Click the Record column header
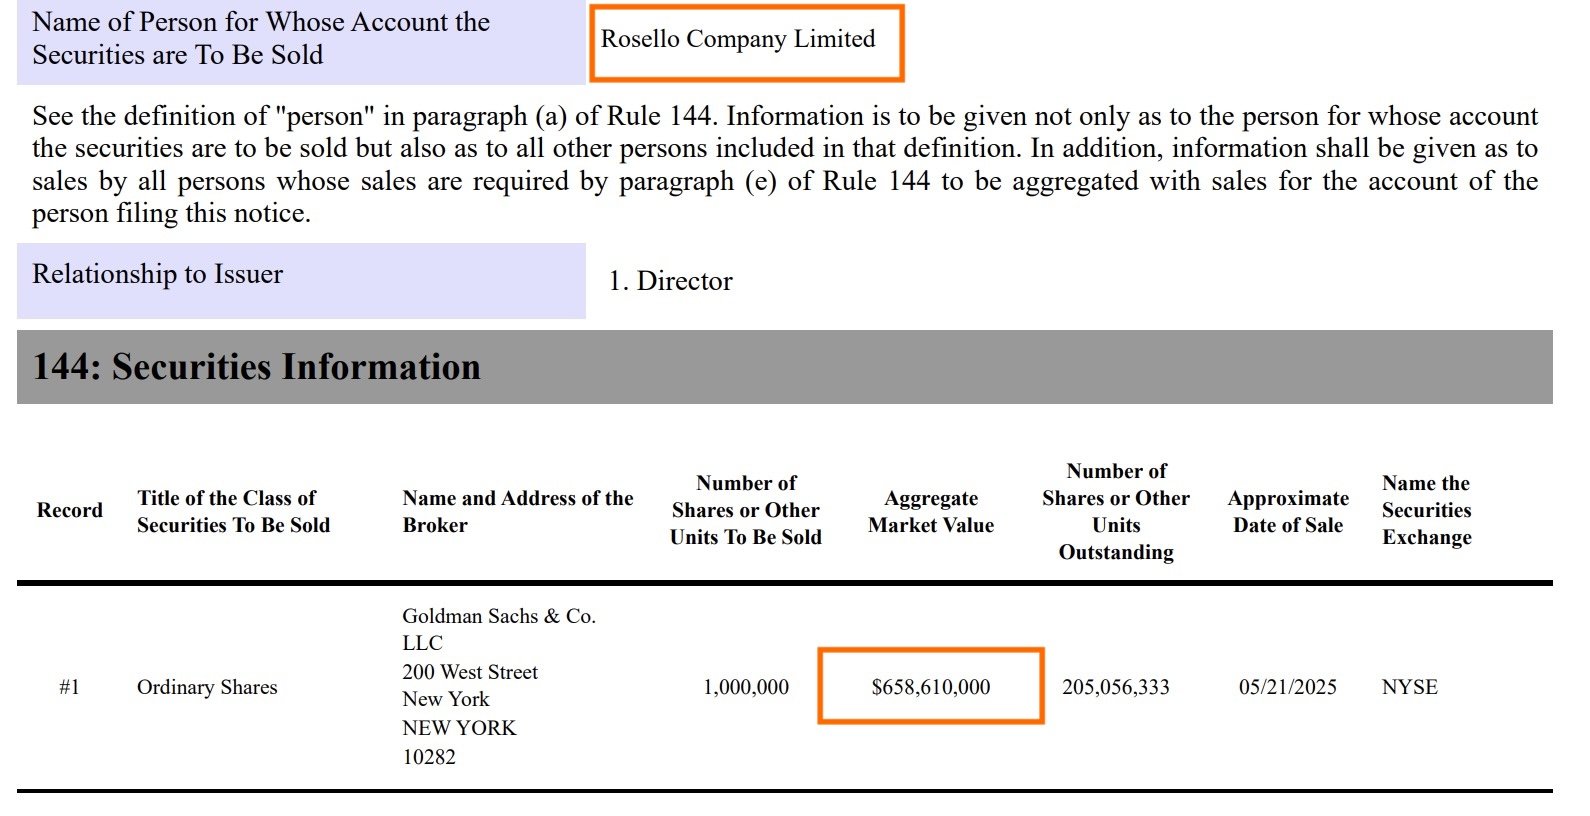 [x=70, y=510]
